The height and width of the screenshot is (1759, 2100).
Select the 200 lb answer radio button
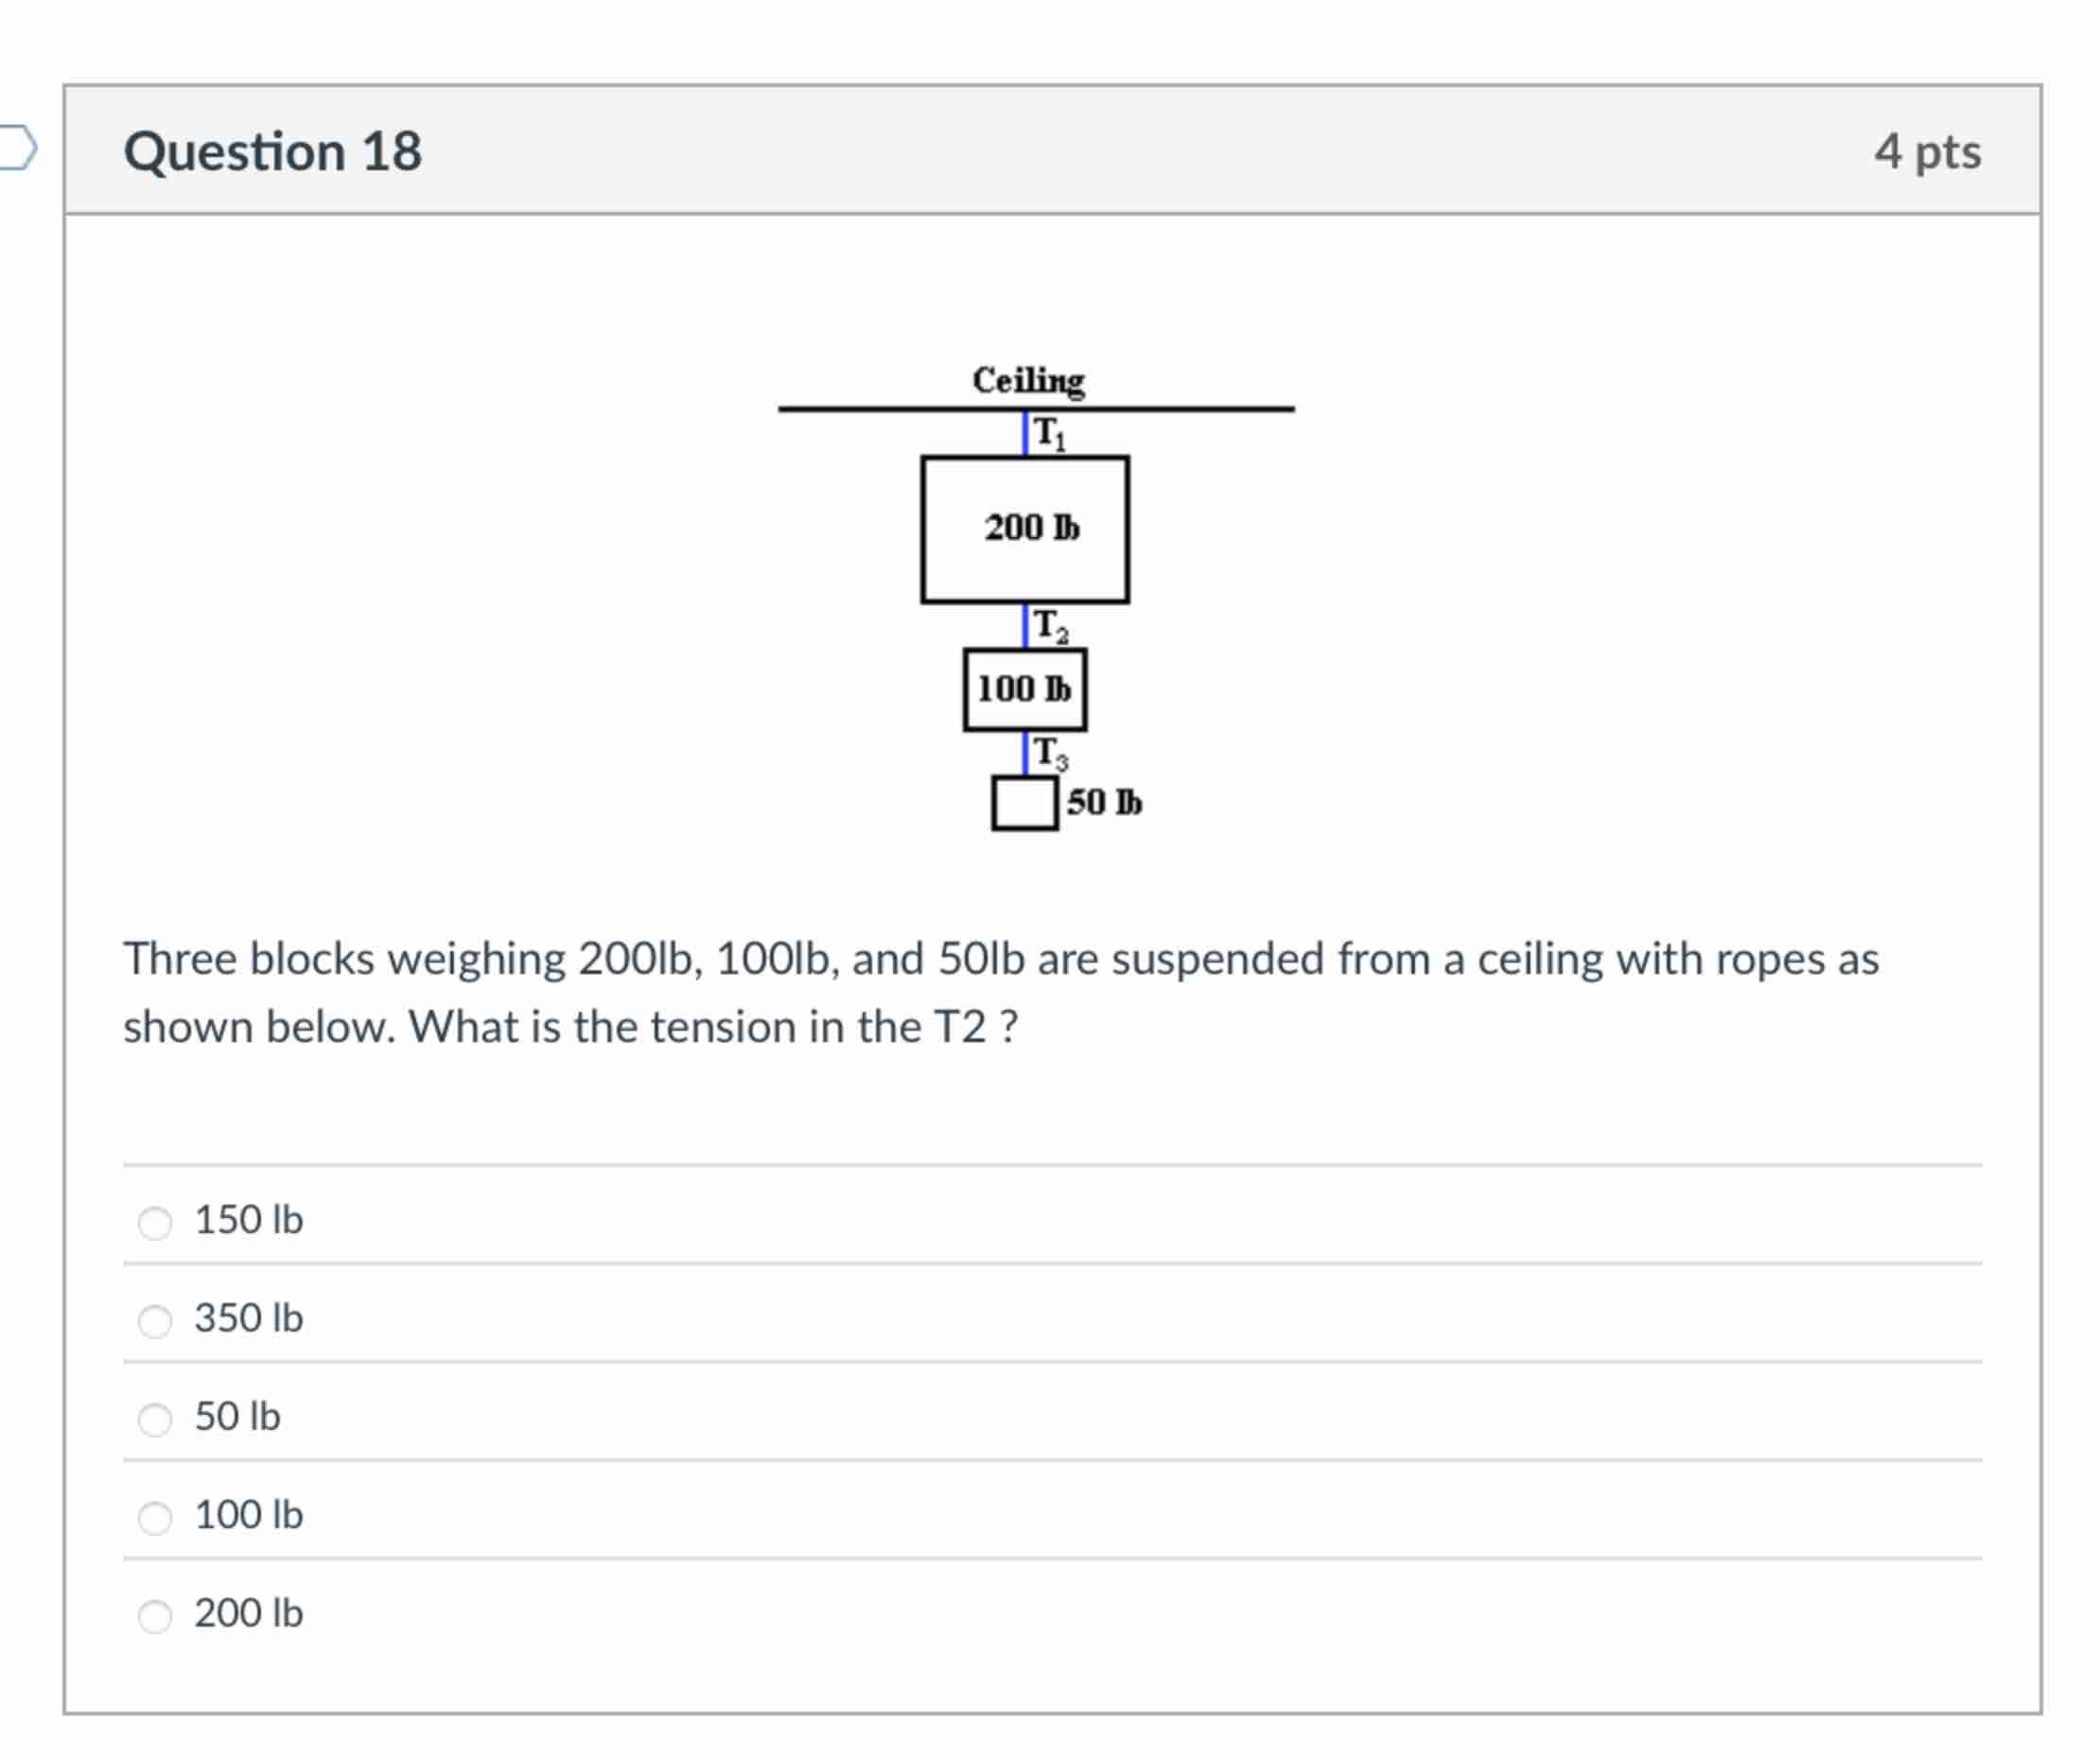[x=155, y=1614]
